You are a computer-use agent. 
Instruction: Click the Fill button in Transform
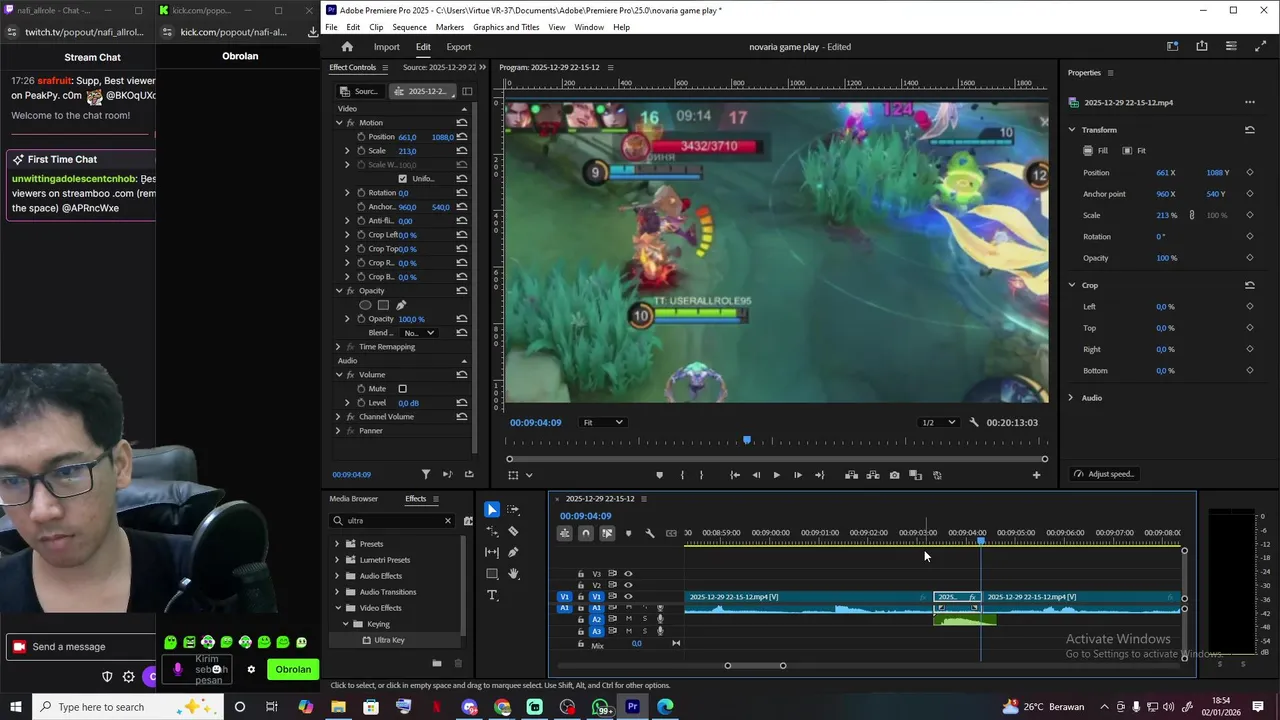(x=1096, y=151)
